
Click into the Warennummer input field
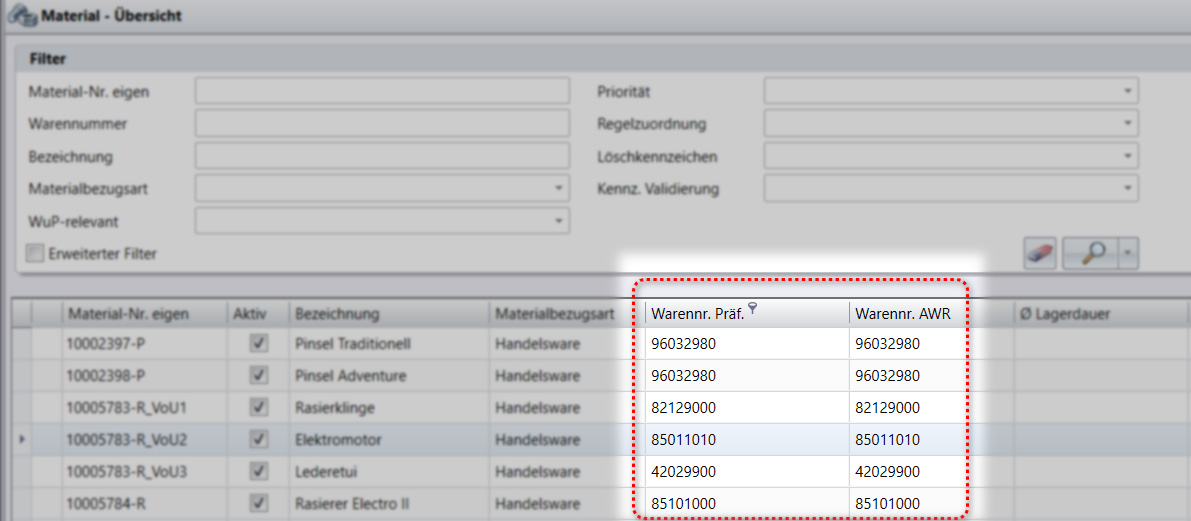[x=382, y=124]
